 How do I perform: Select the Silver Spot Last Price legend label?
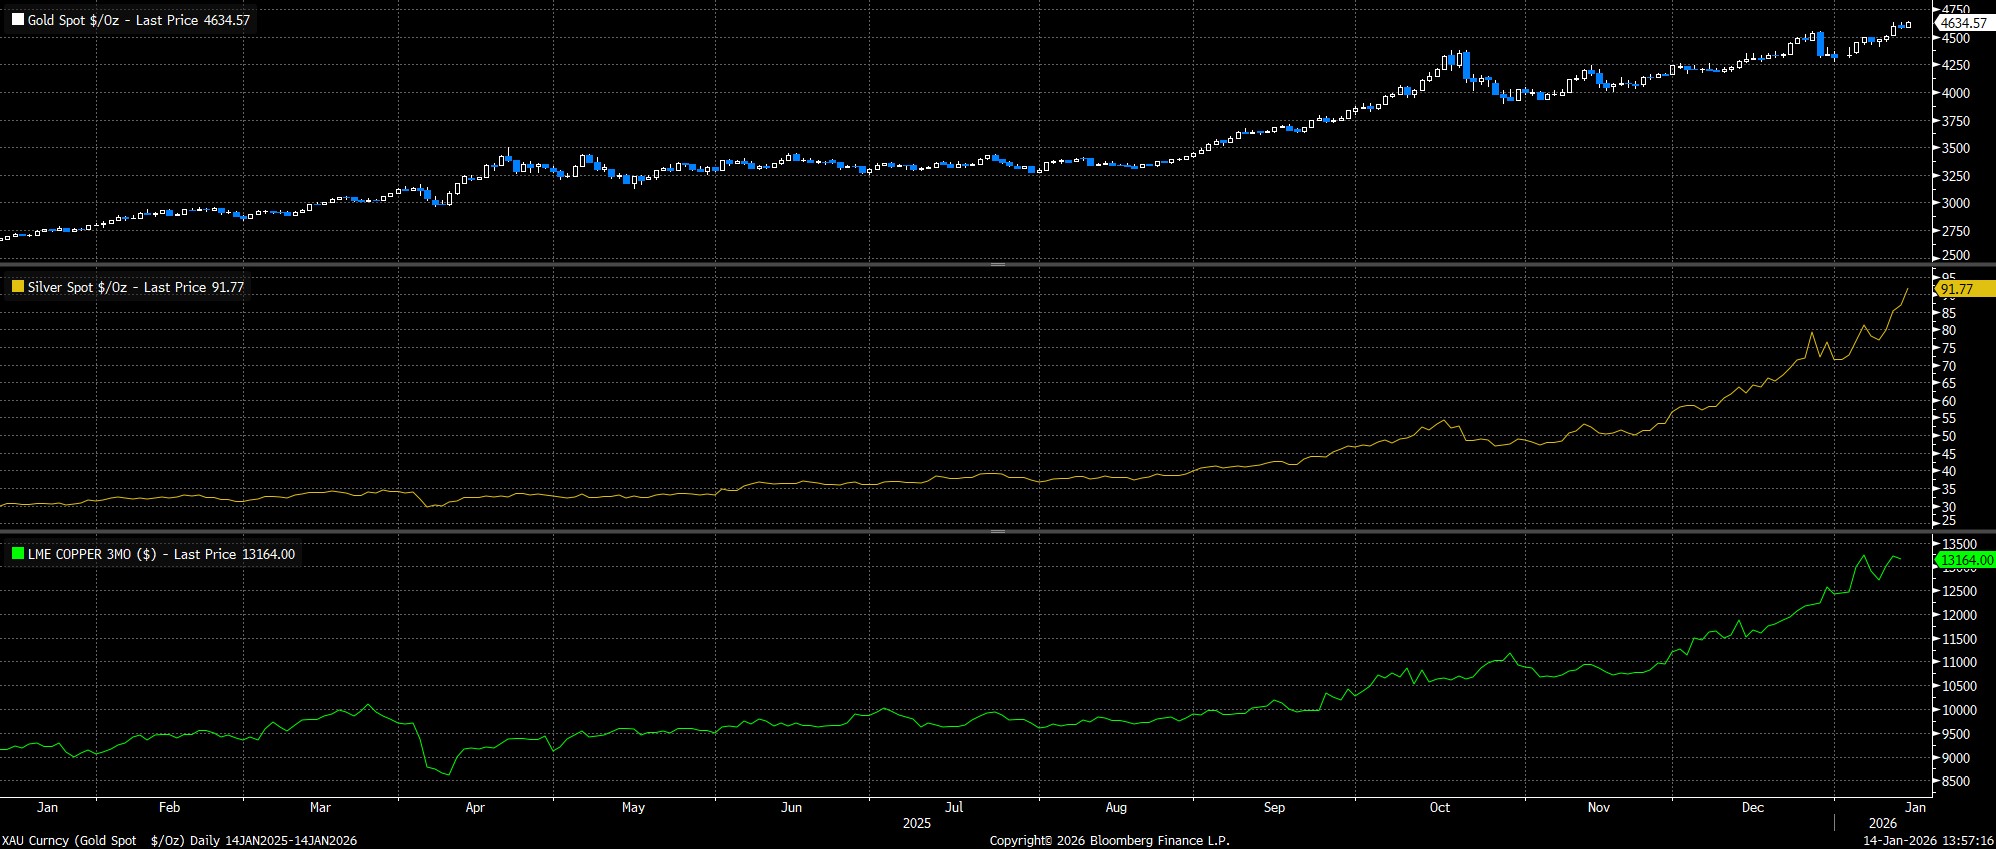click(136, 287)
